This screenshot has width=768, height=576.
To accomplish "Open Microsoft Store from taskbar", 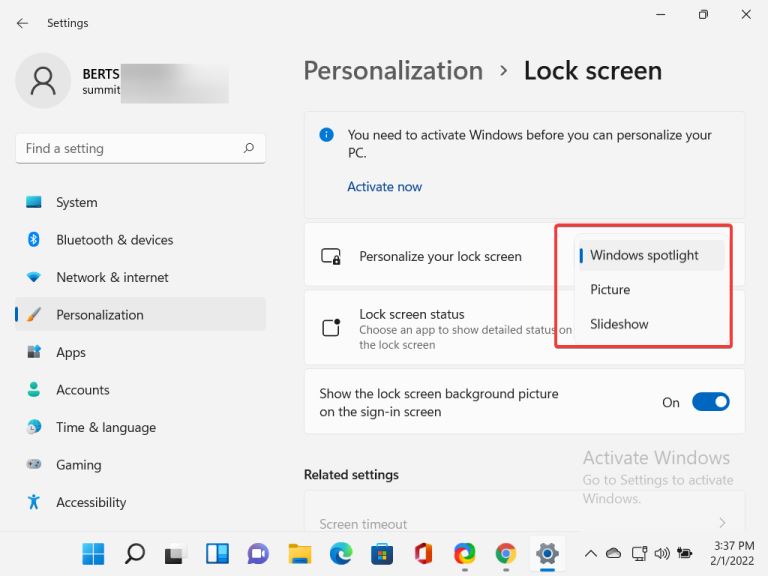I will (382, 554).
